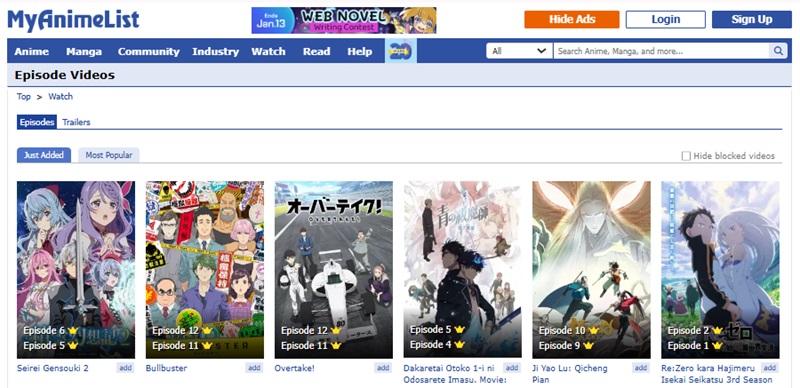This screenshot has height=388, width=800.
Task: Click the Overtake! poster thumbnail
Action: [334, 270]
